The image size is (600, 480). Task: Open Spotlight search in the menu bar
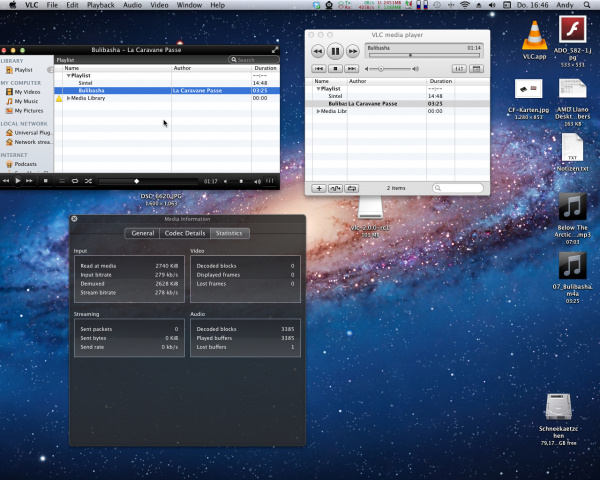tap(587, 5)
